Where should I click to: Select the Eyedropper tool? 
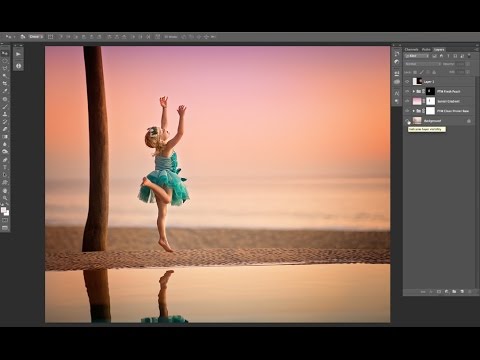coord(5,91)
